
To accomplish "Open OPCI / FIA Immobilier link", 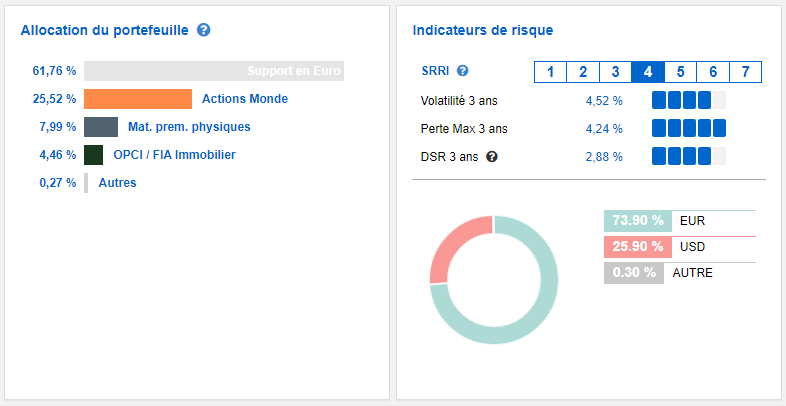I will click(174, 155).
